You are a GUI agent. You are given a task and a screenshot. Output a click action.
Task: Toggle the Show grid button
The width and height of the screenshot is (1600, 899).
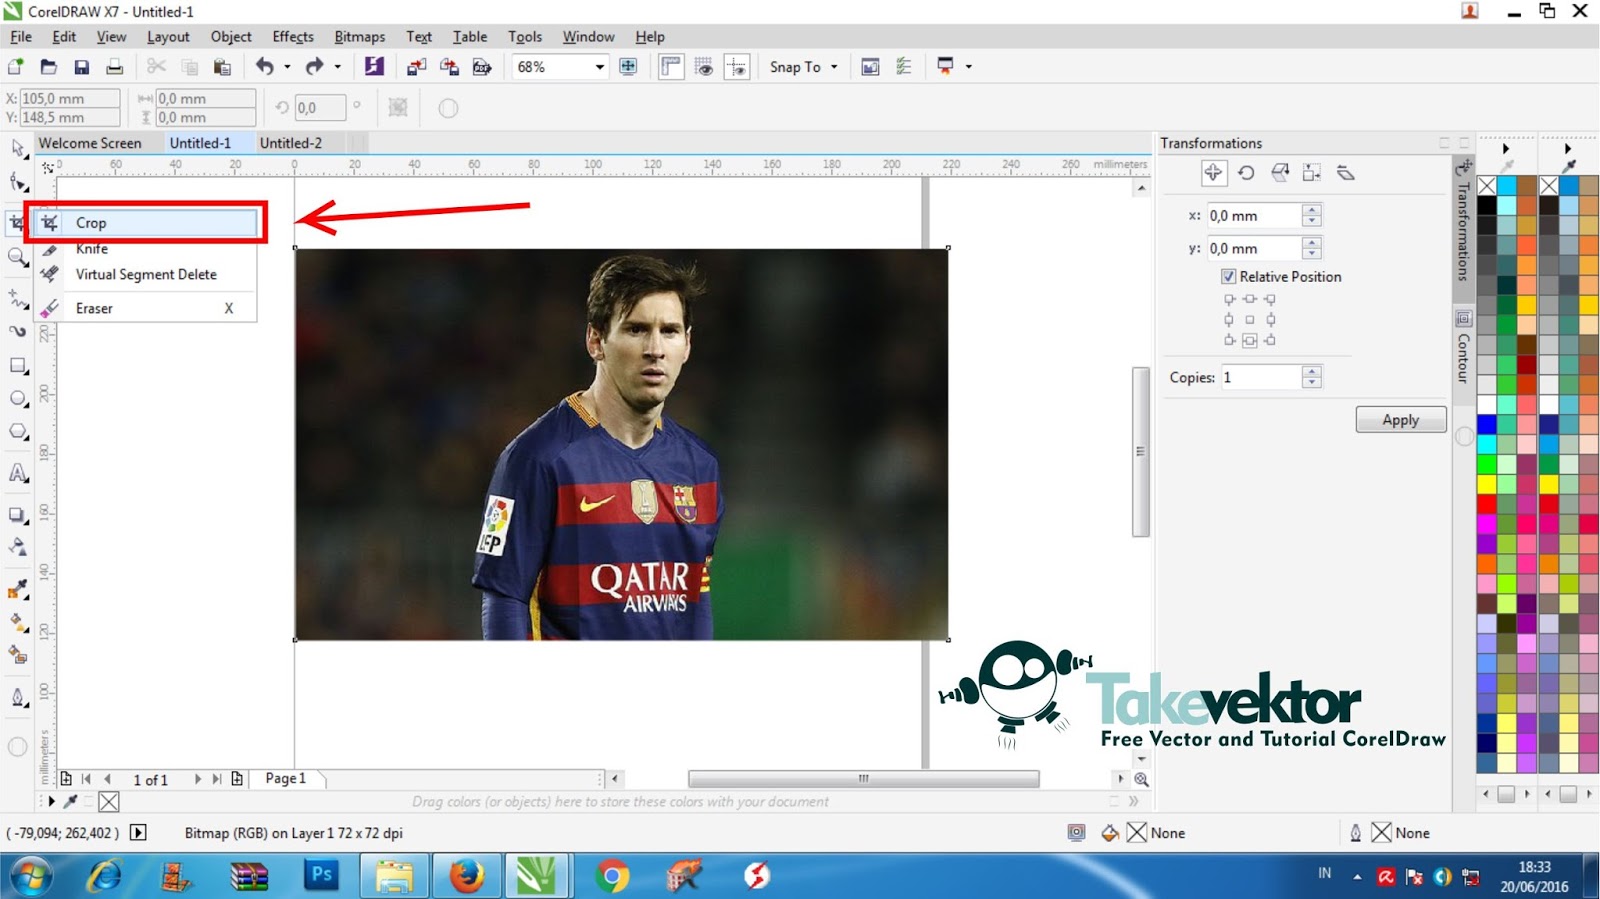click(x=704, y=67)
